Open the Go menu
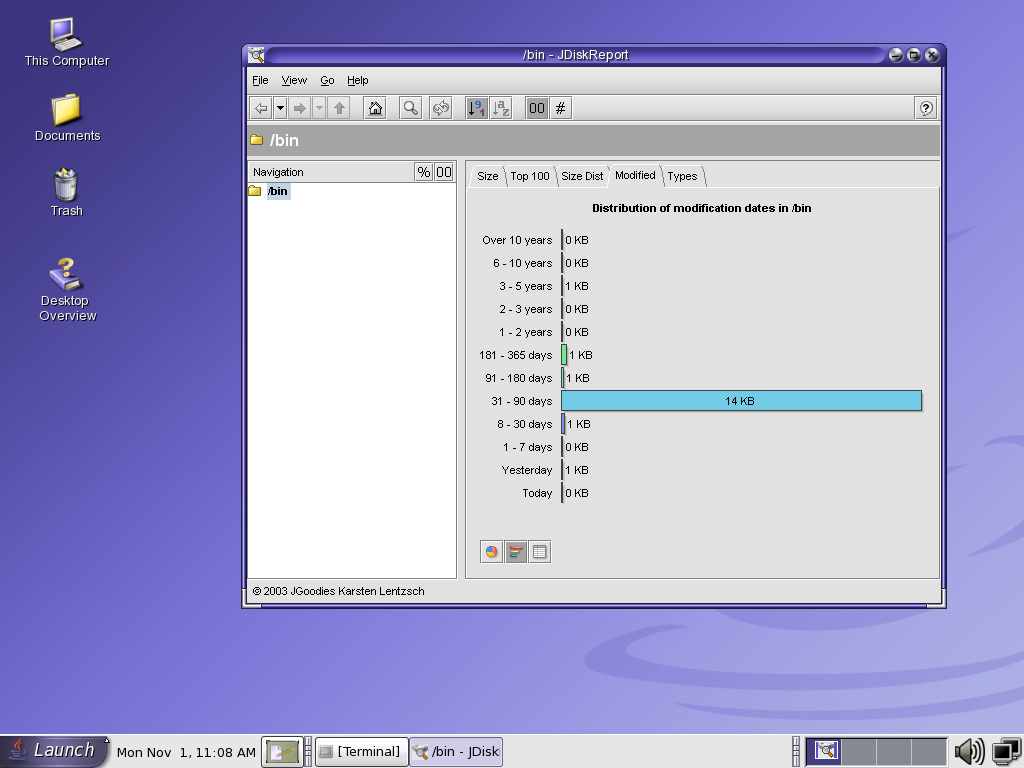The width and height of the screenshot is (1024, 768). click(x=327, y=80)
